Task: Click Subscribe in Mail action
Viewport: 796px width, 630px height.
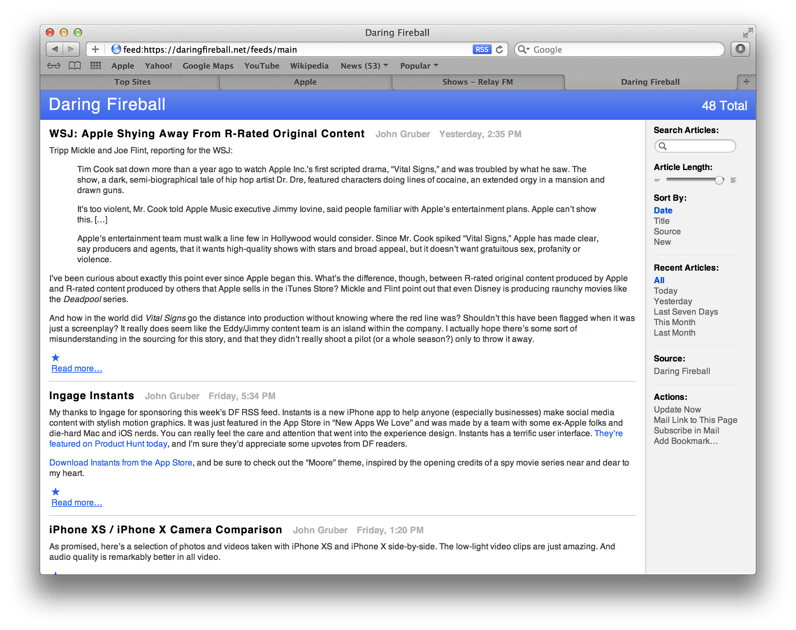Action: [686, 430]
